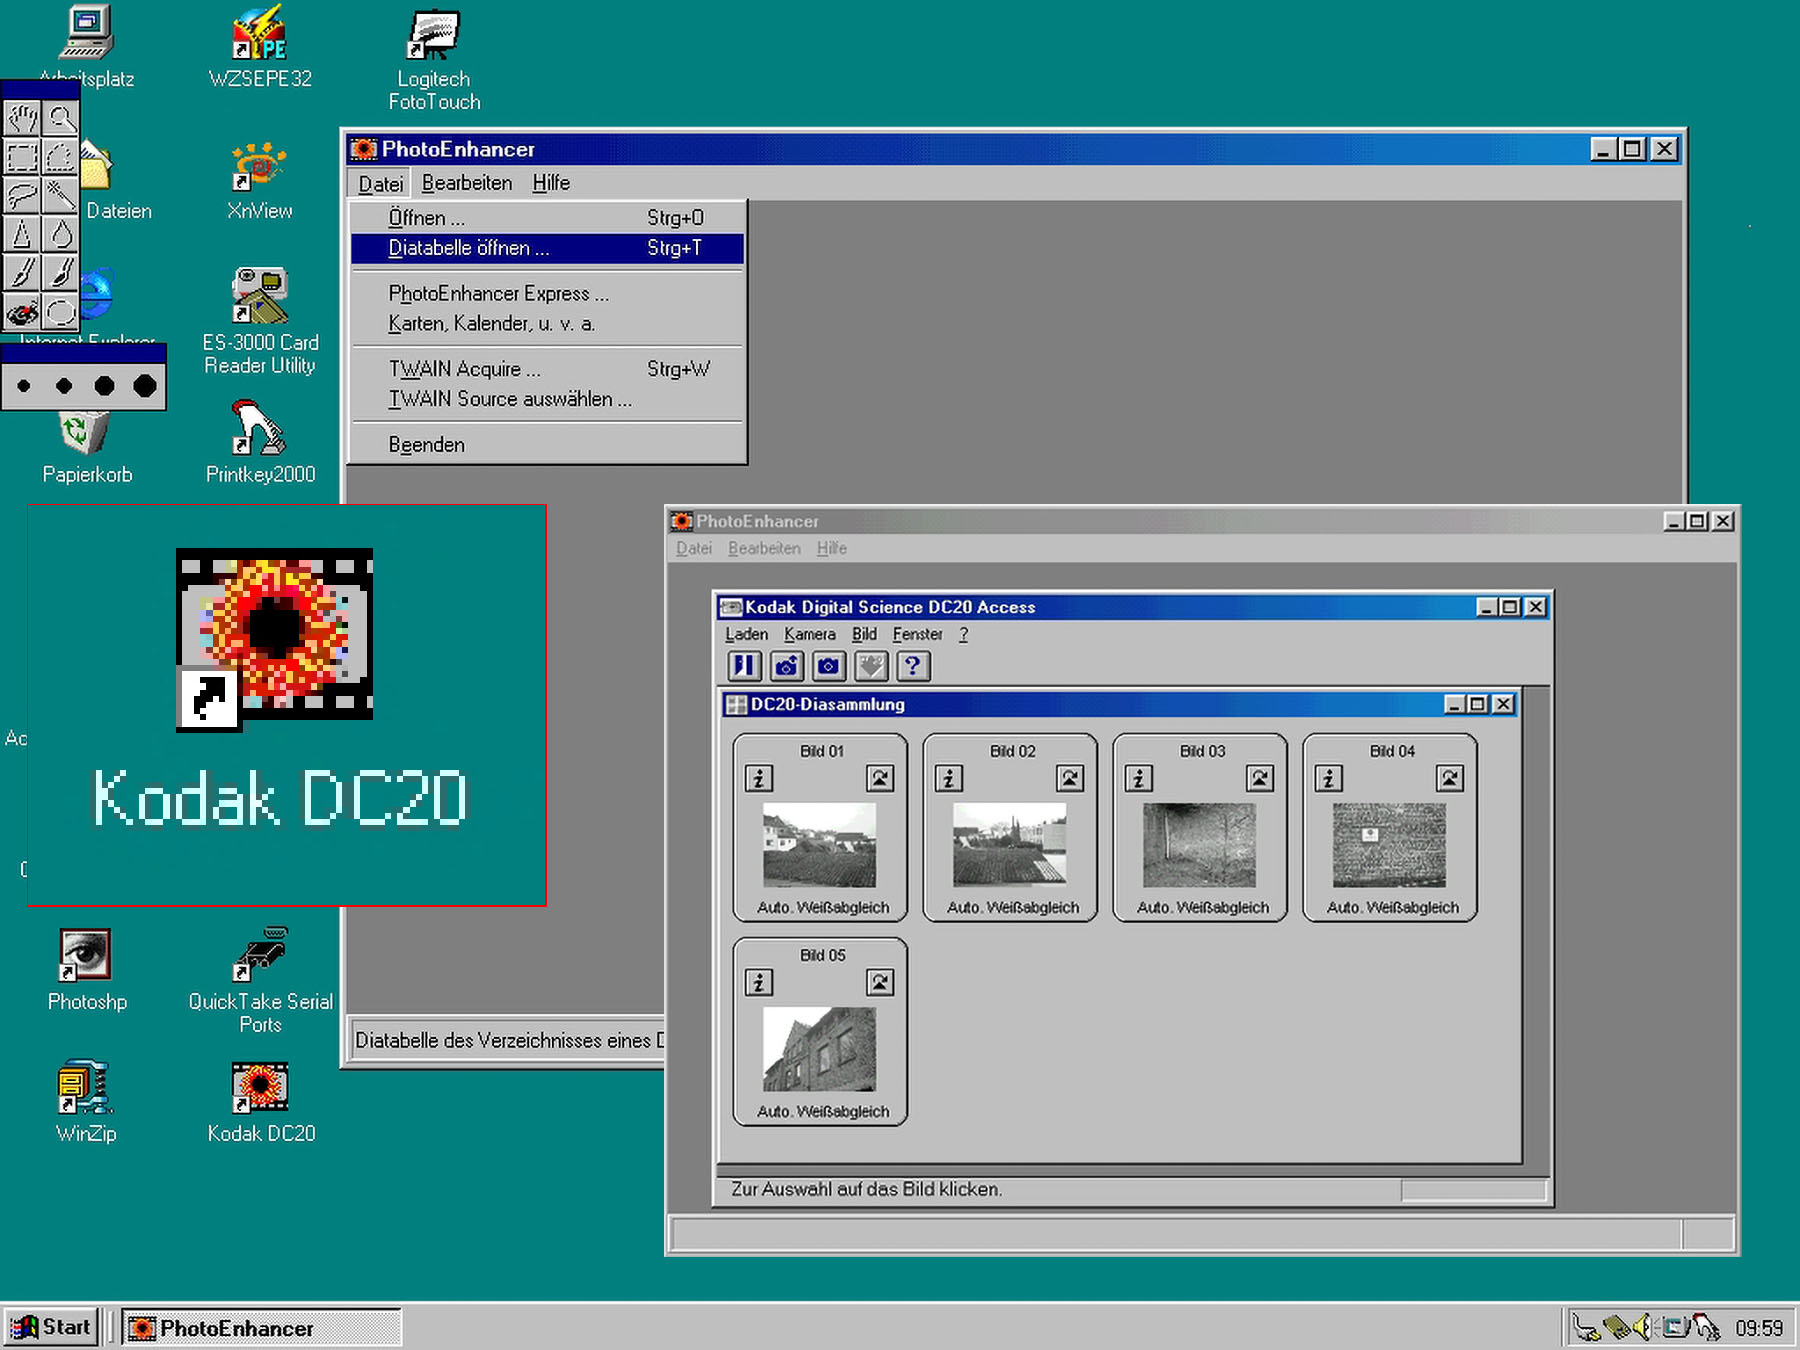The height and width of the screenshot is (1350, 1800).
Task: Rotate the Bild 01 picture
Action: tap(880, 778)
